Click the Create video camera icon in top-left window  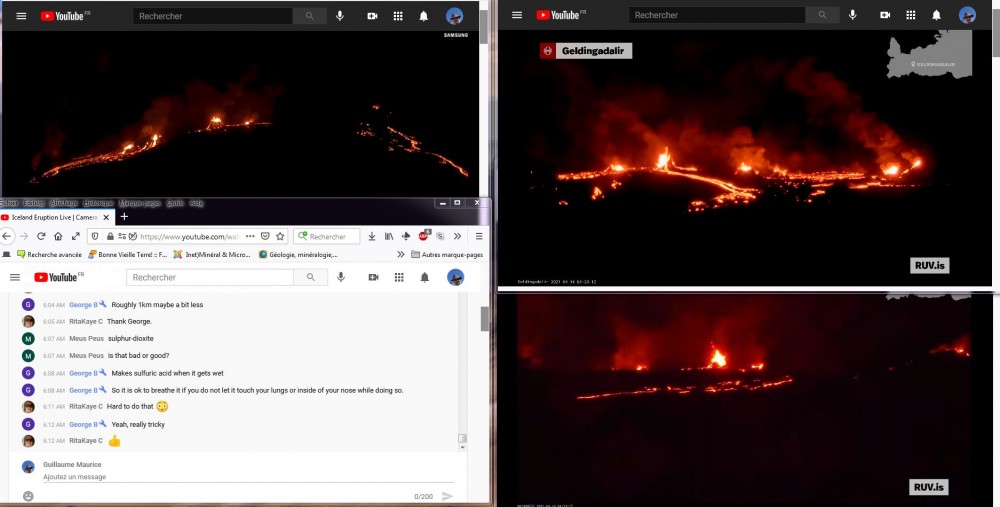click(372, 16)
